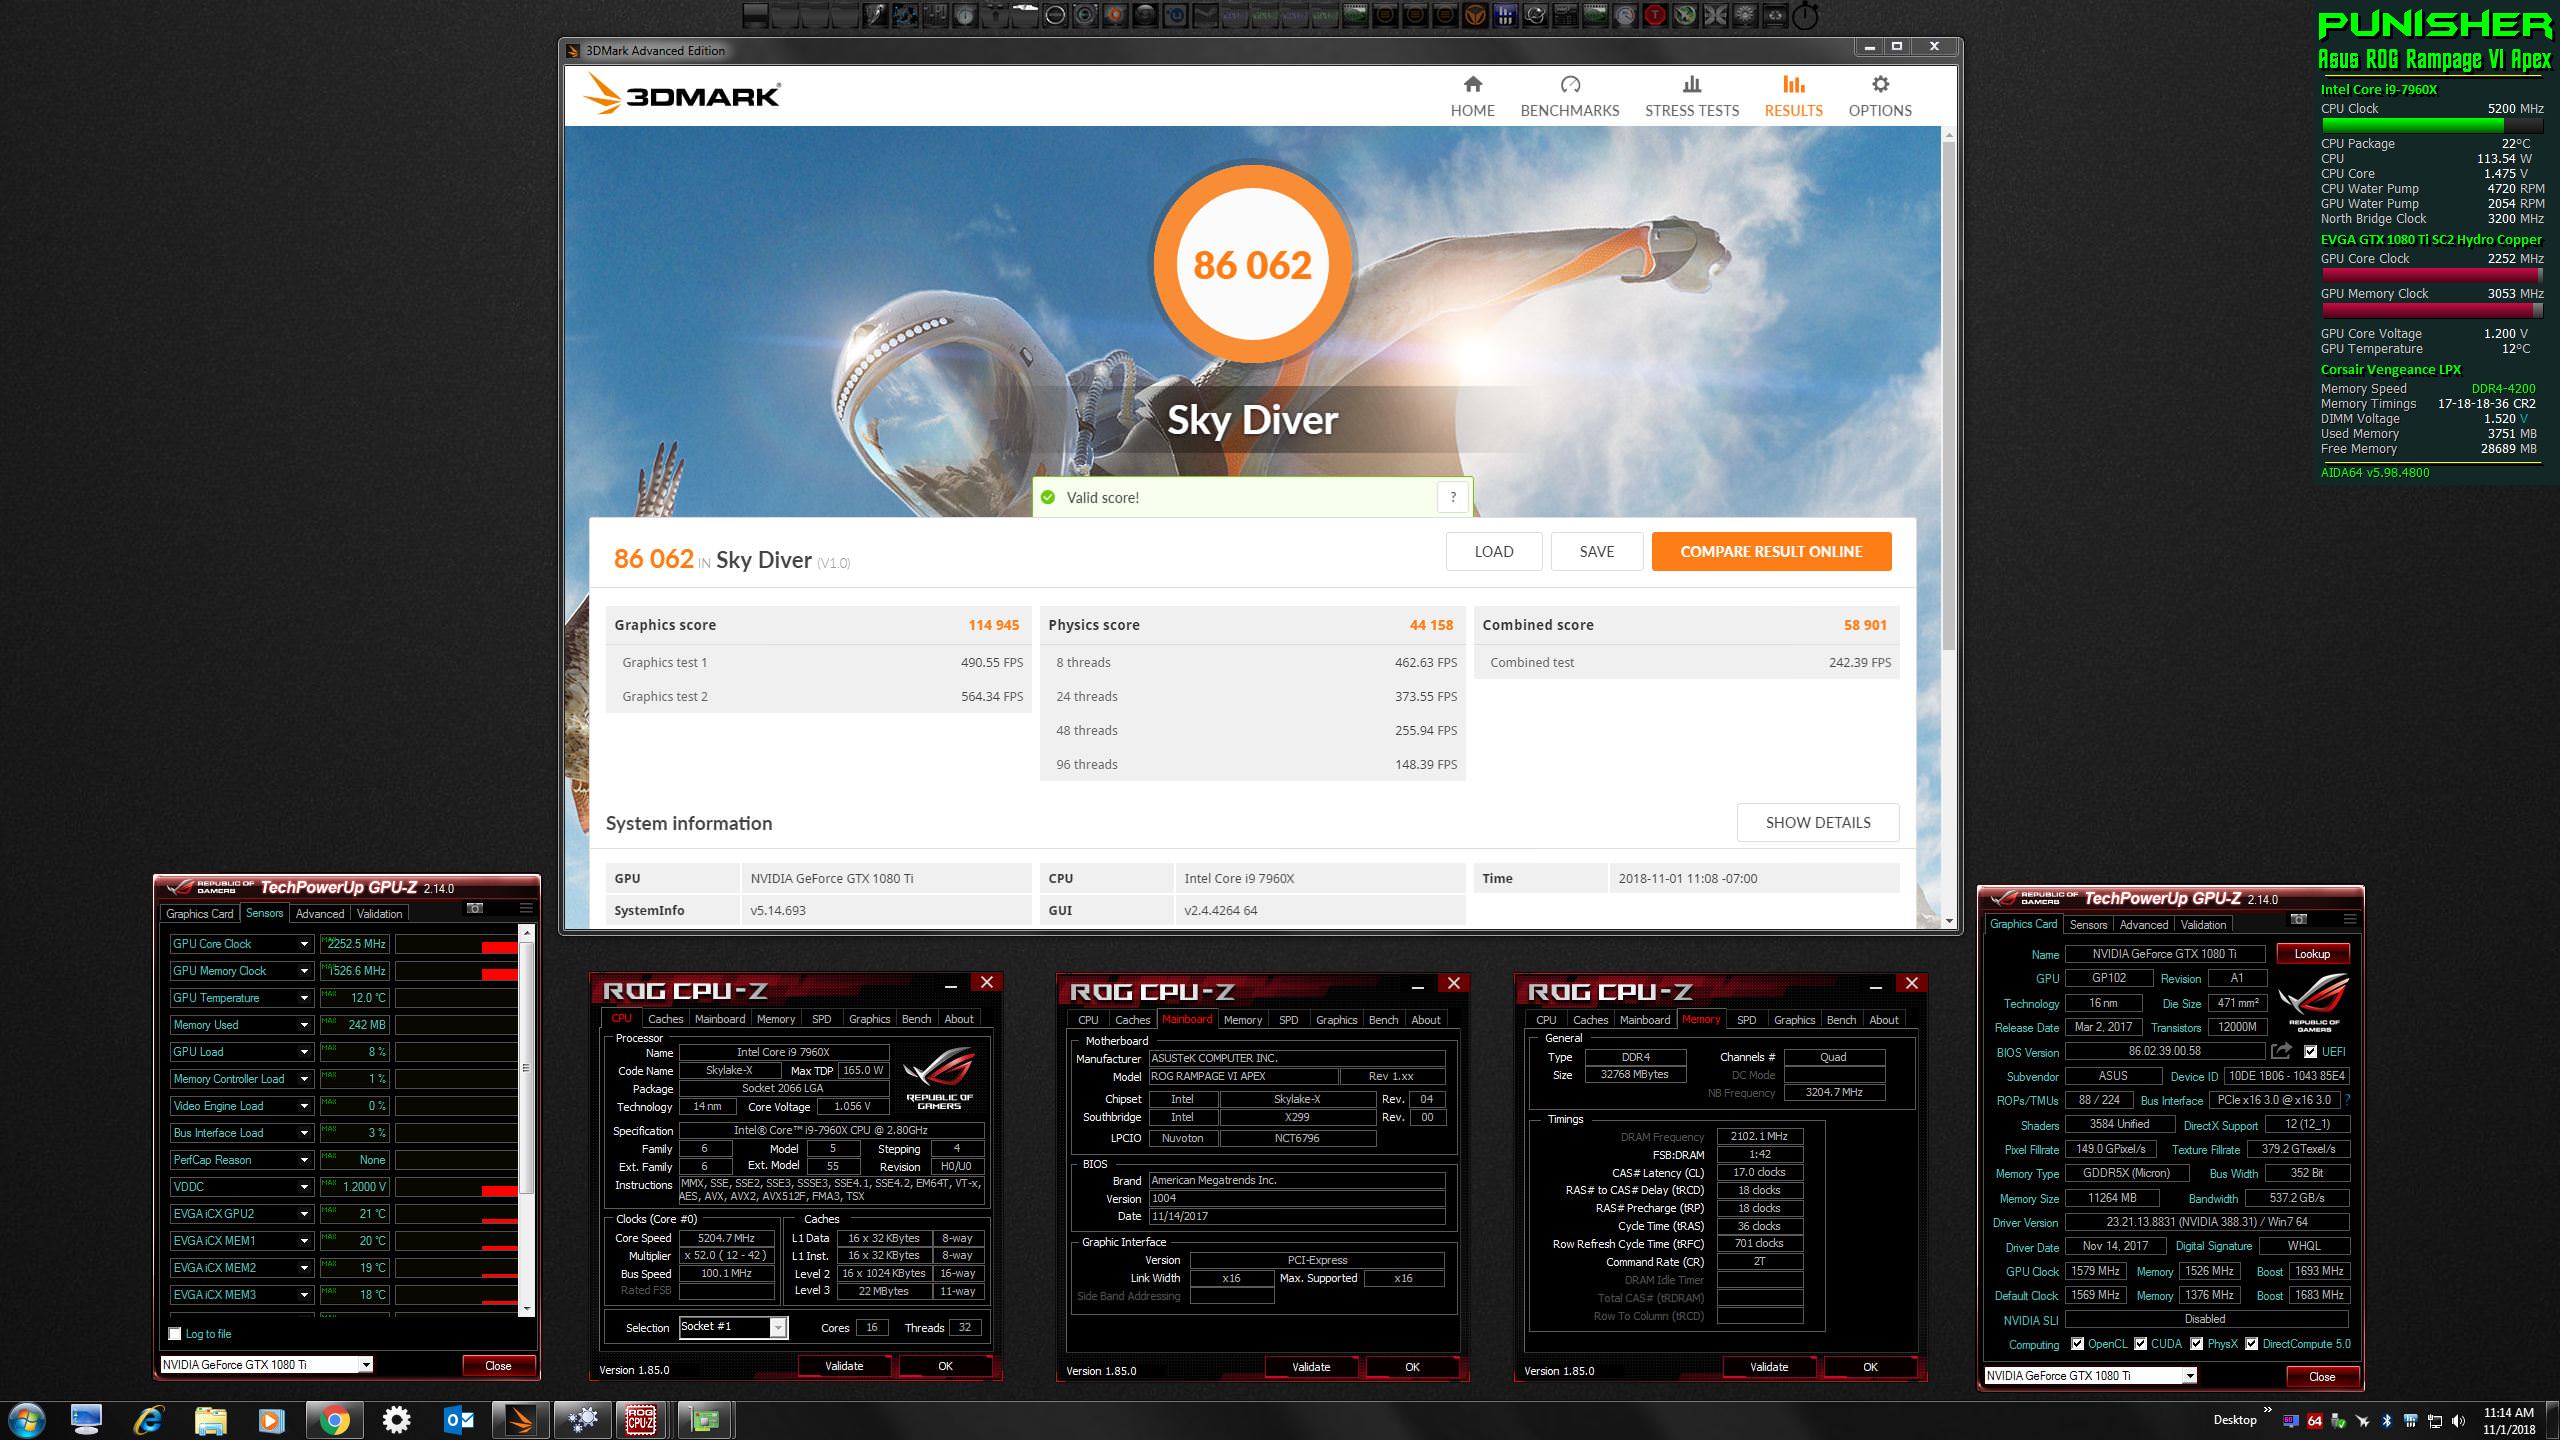The image size is (2560, 1440).
Task: Toggle the OpenCL checkbox in GPU-Z
Action: pos(2077,1344)
